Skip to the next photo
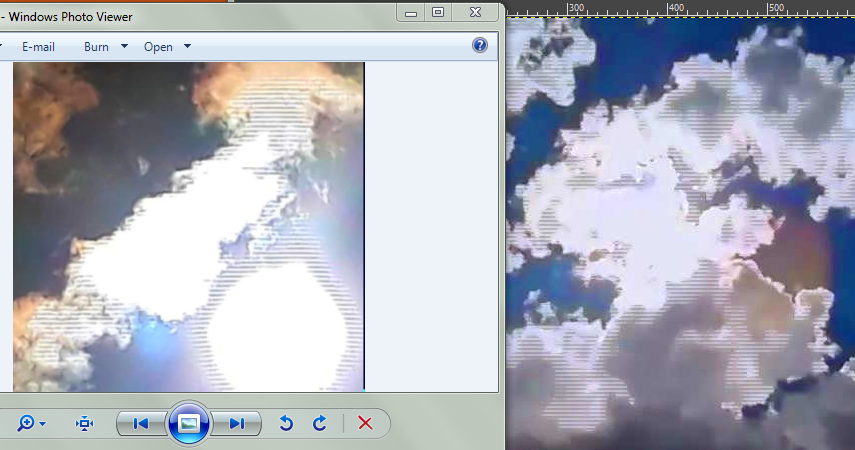This screenshot has height=450, width=855. (236, 424)
